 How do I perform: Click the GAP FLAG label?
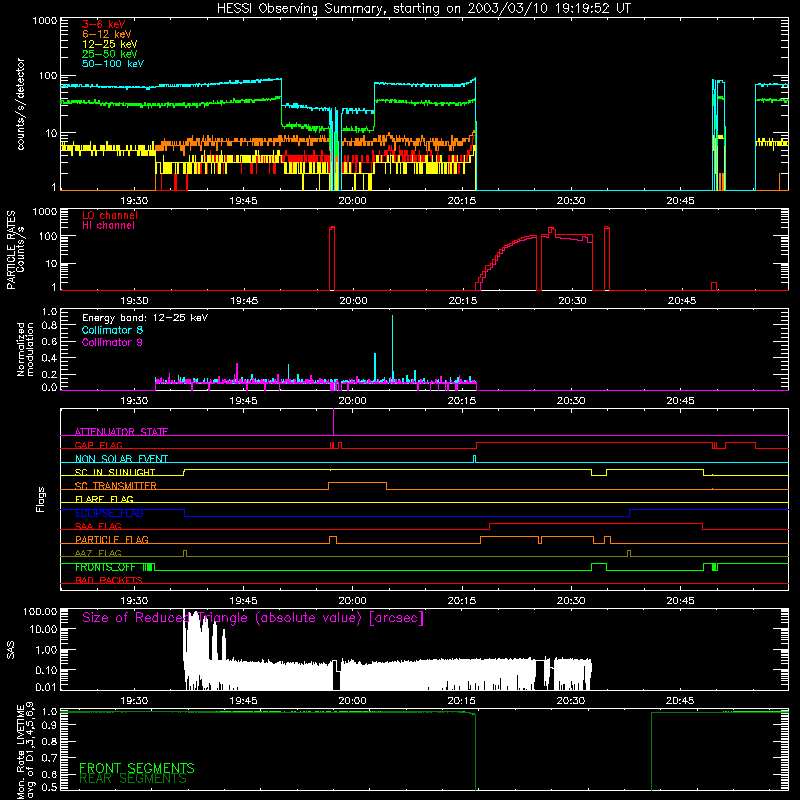point(98,445)
